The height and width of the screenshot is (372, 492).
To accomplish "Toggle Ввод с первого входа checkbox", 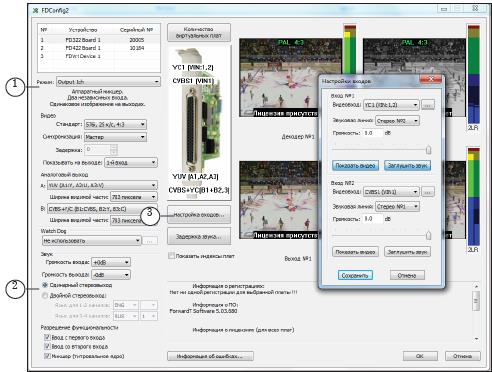I will 47,337.
